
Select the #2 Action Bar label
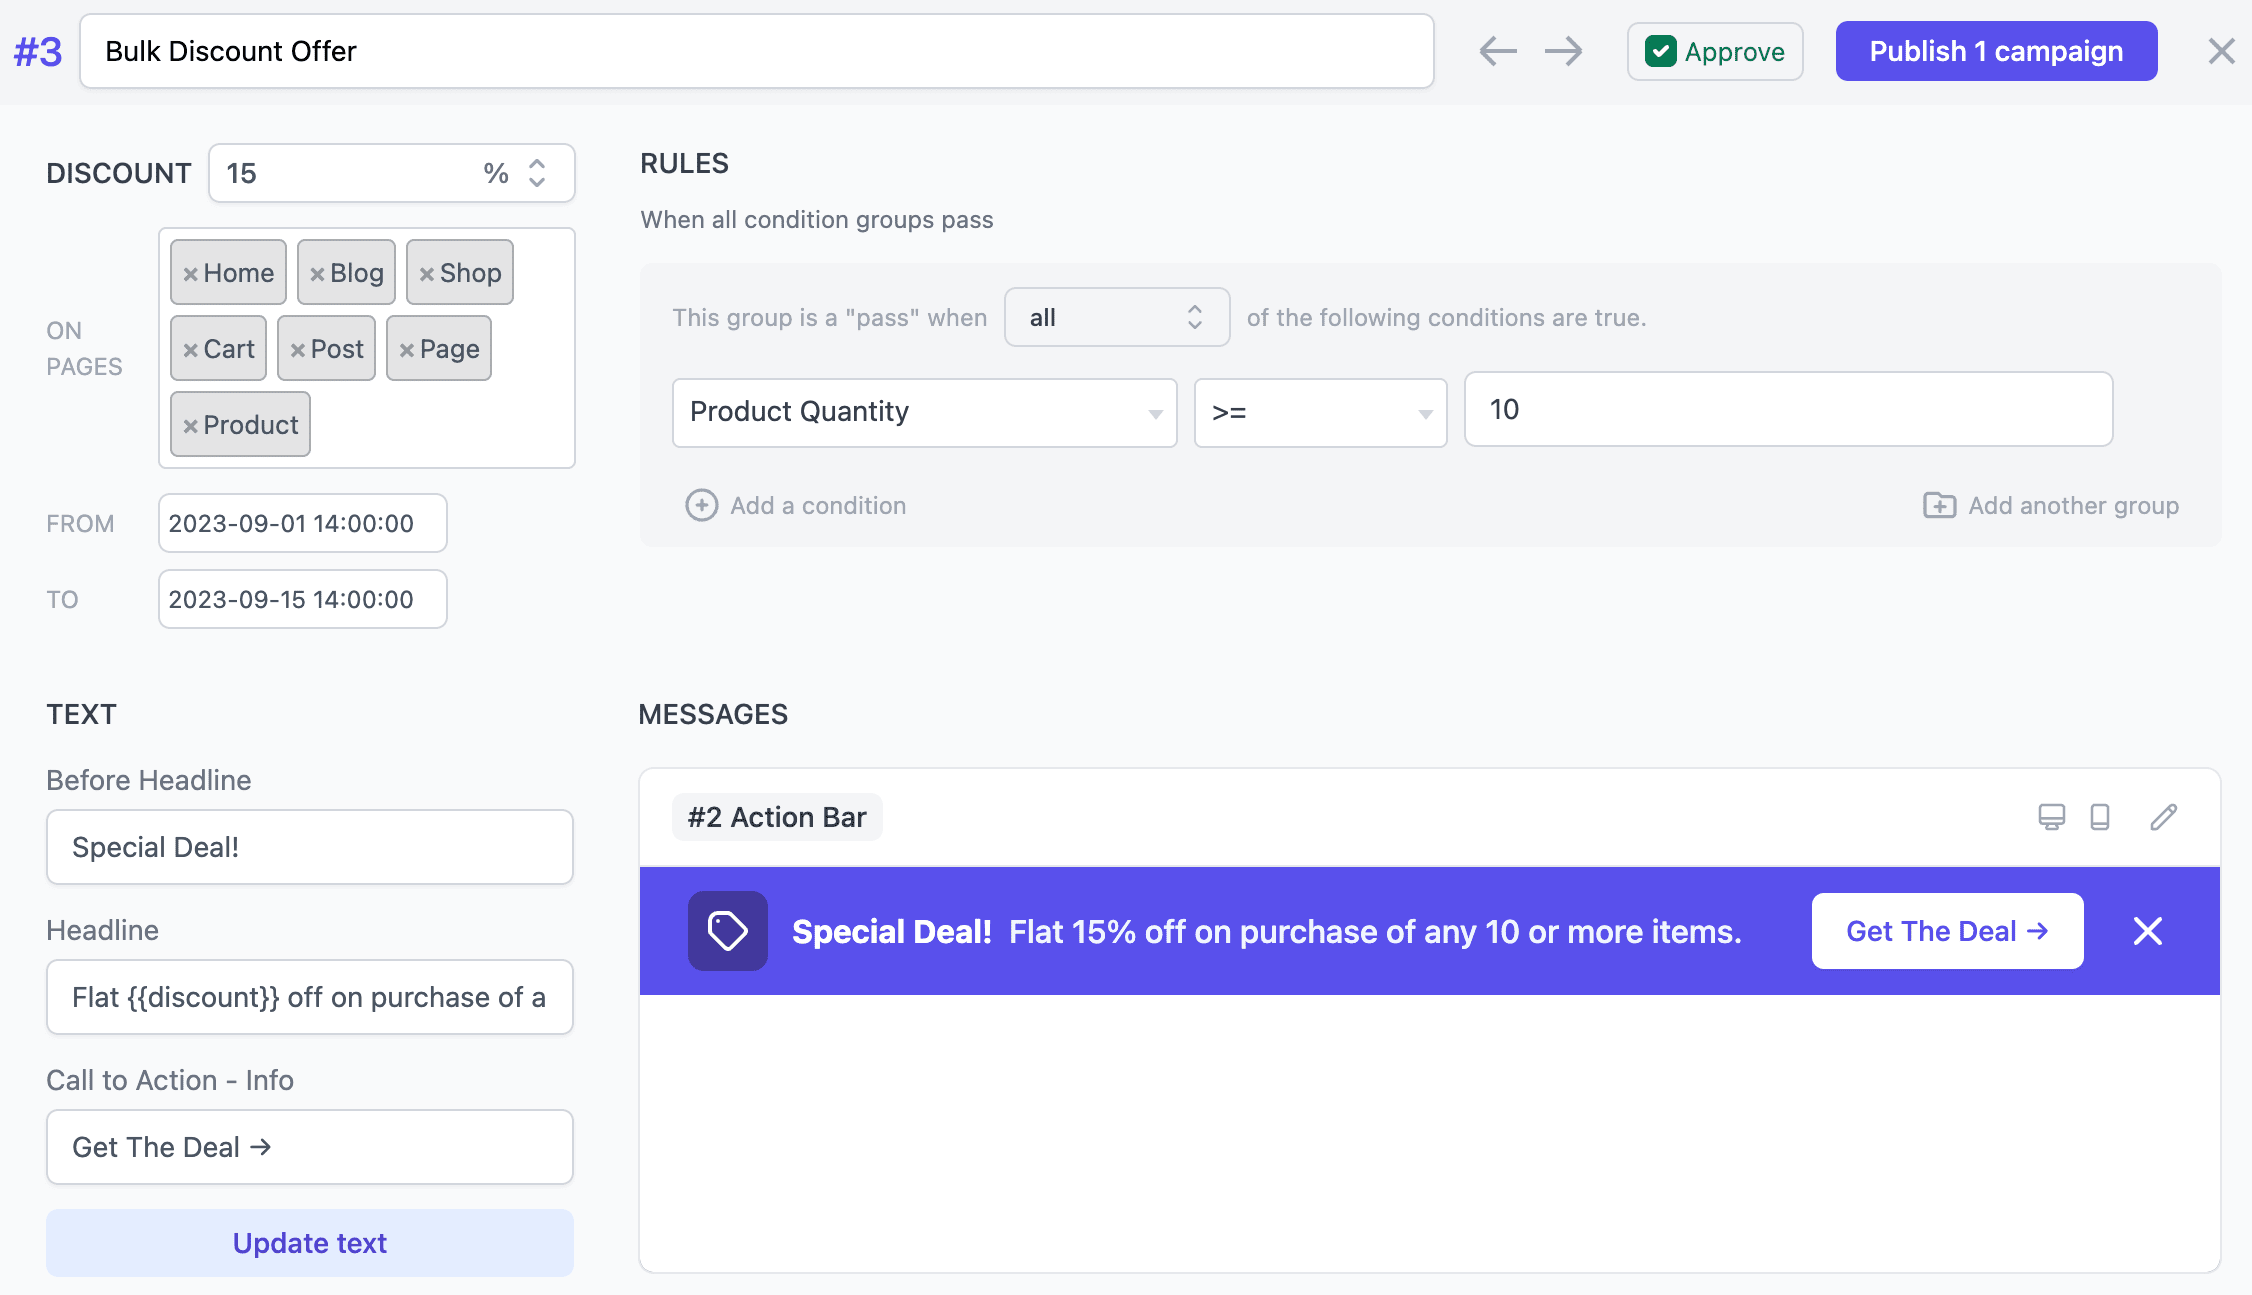[776, 817]
